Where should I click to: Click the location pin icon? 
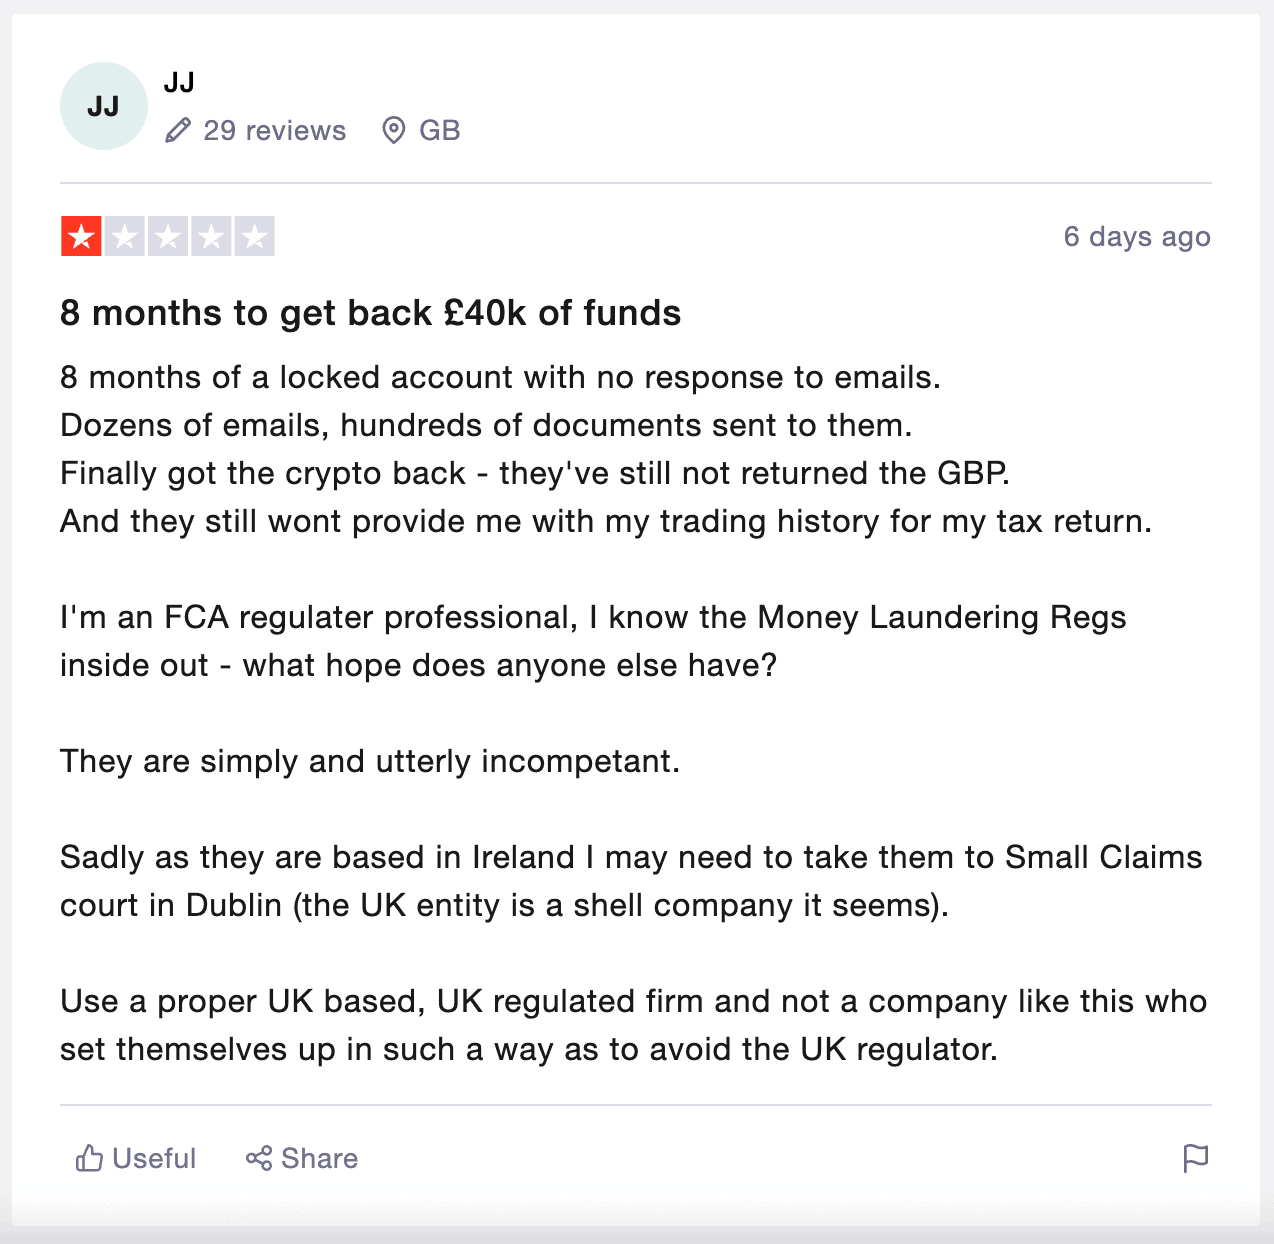click(394, 130)
